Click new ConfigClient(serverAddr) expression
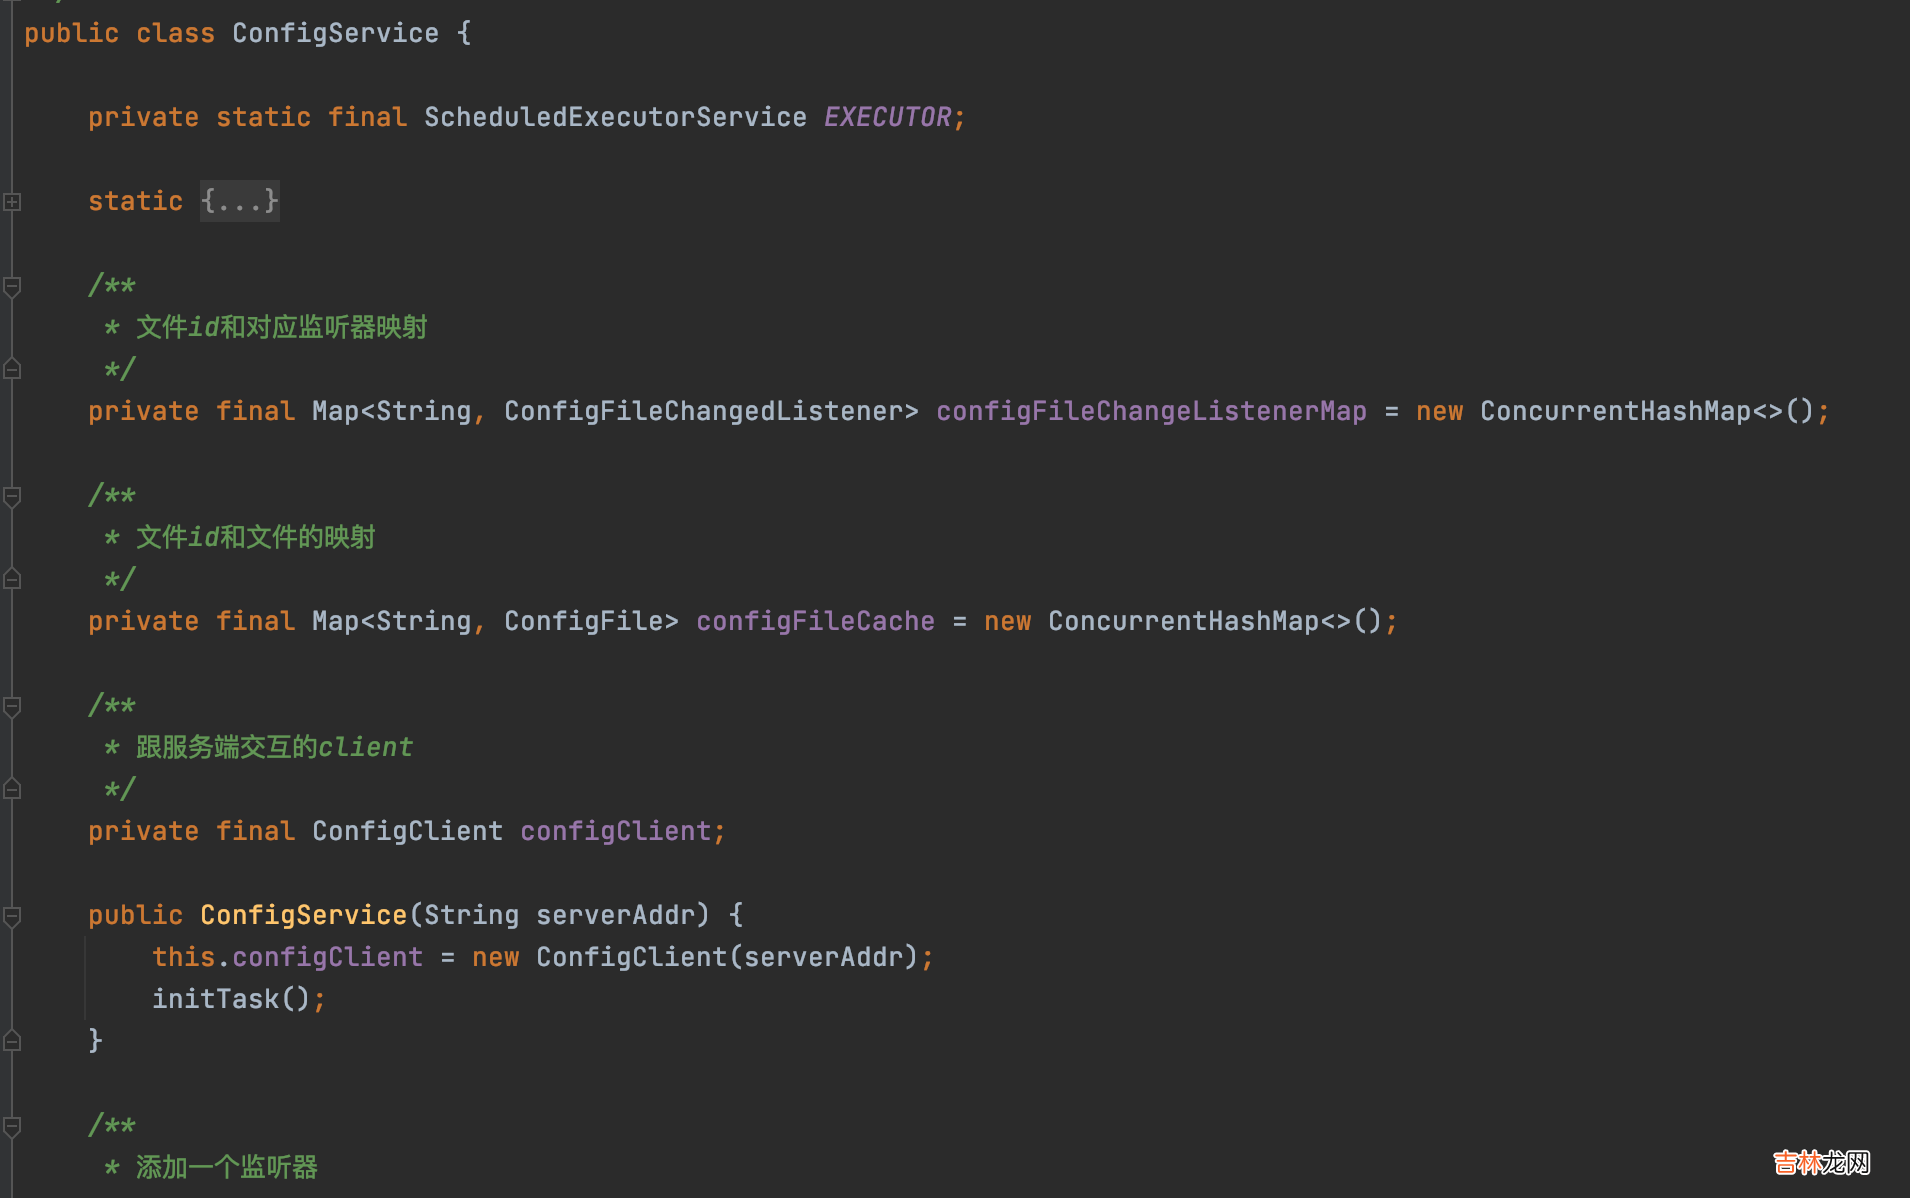Image resolution: width=1910 pixels, height=1198 pixels. coord(695,957)
